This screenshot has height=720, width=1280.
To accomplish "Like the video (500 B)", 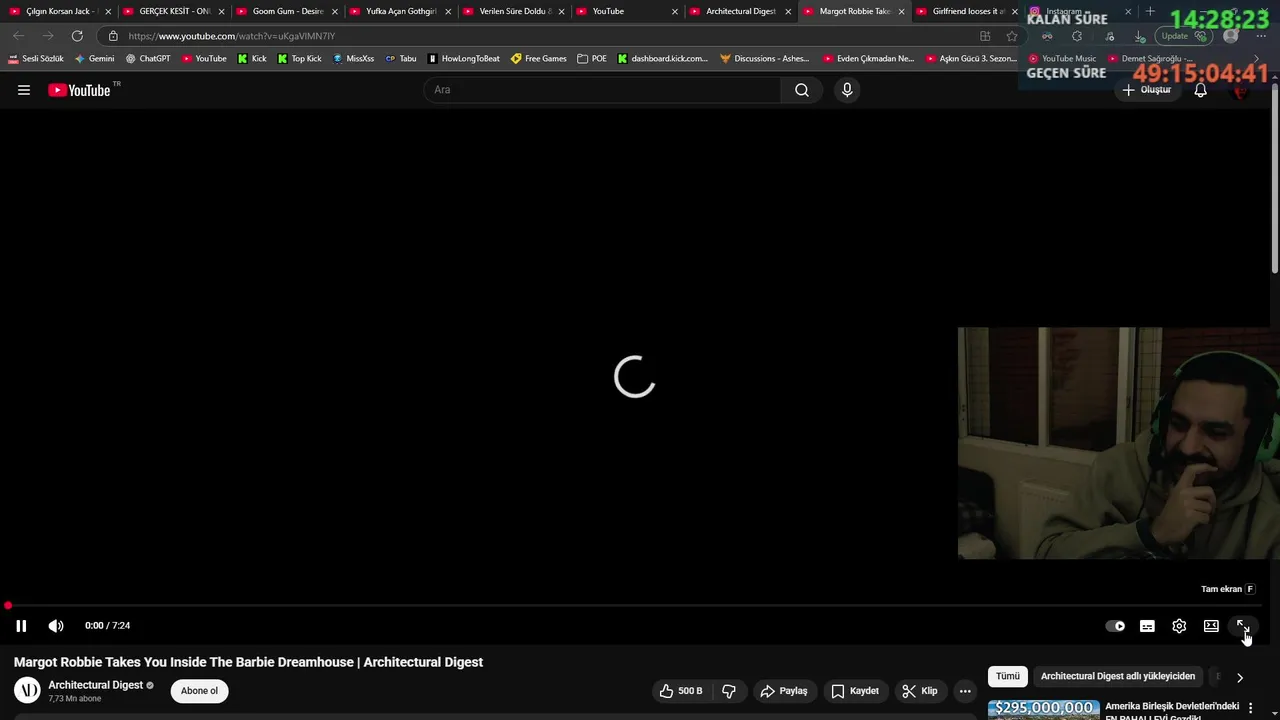I will pyautogui.click(x=681, y=691).
